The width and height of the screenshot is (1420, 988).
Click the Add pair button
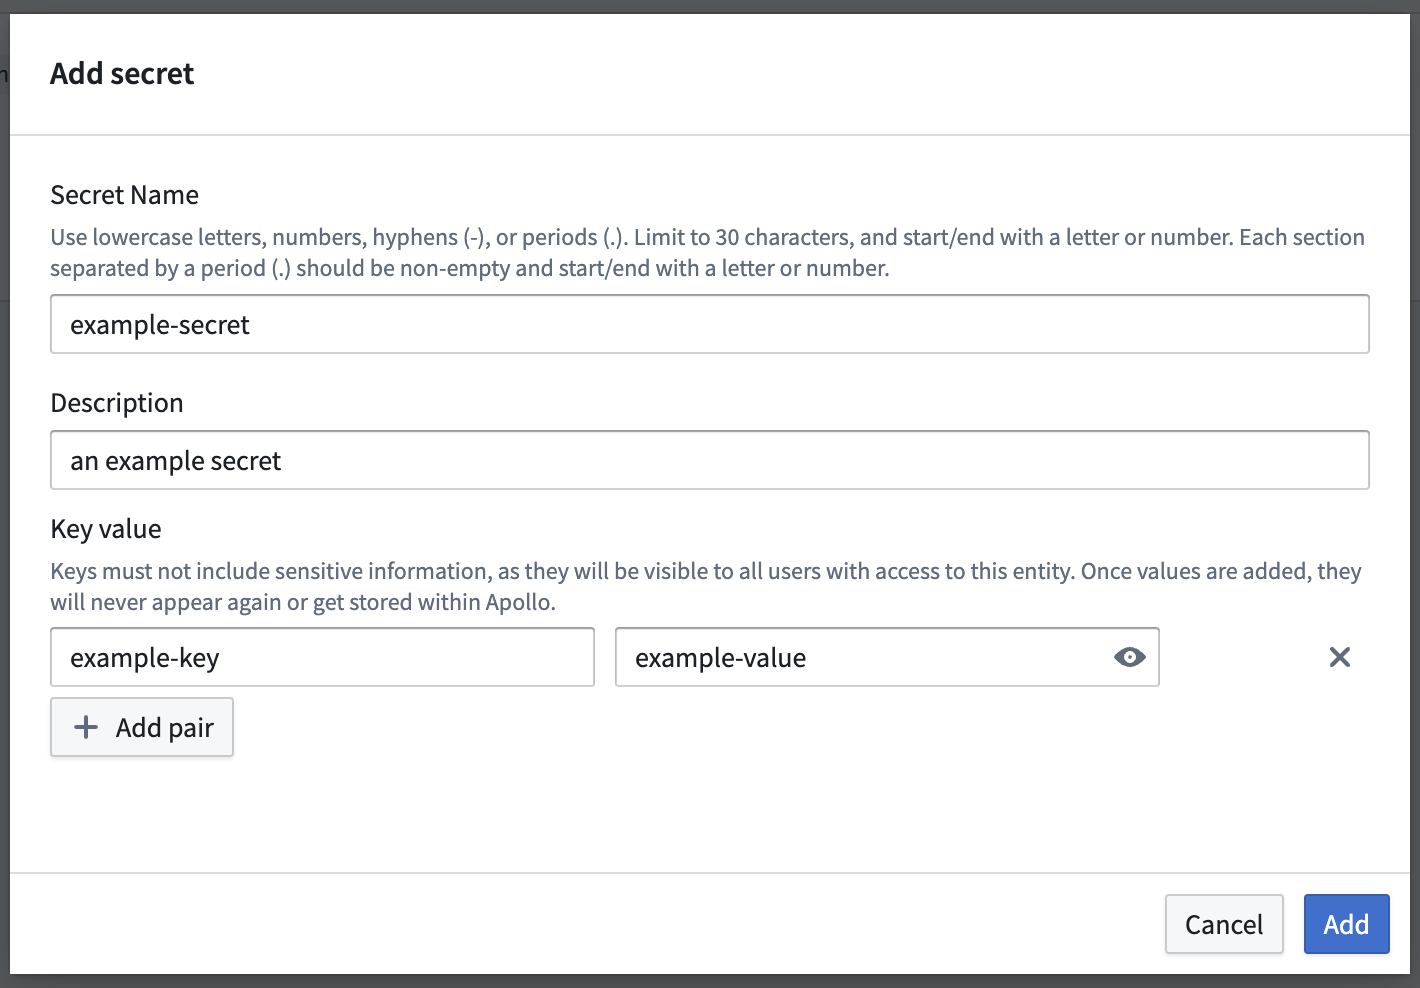click(142, 727)
